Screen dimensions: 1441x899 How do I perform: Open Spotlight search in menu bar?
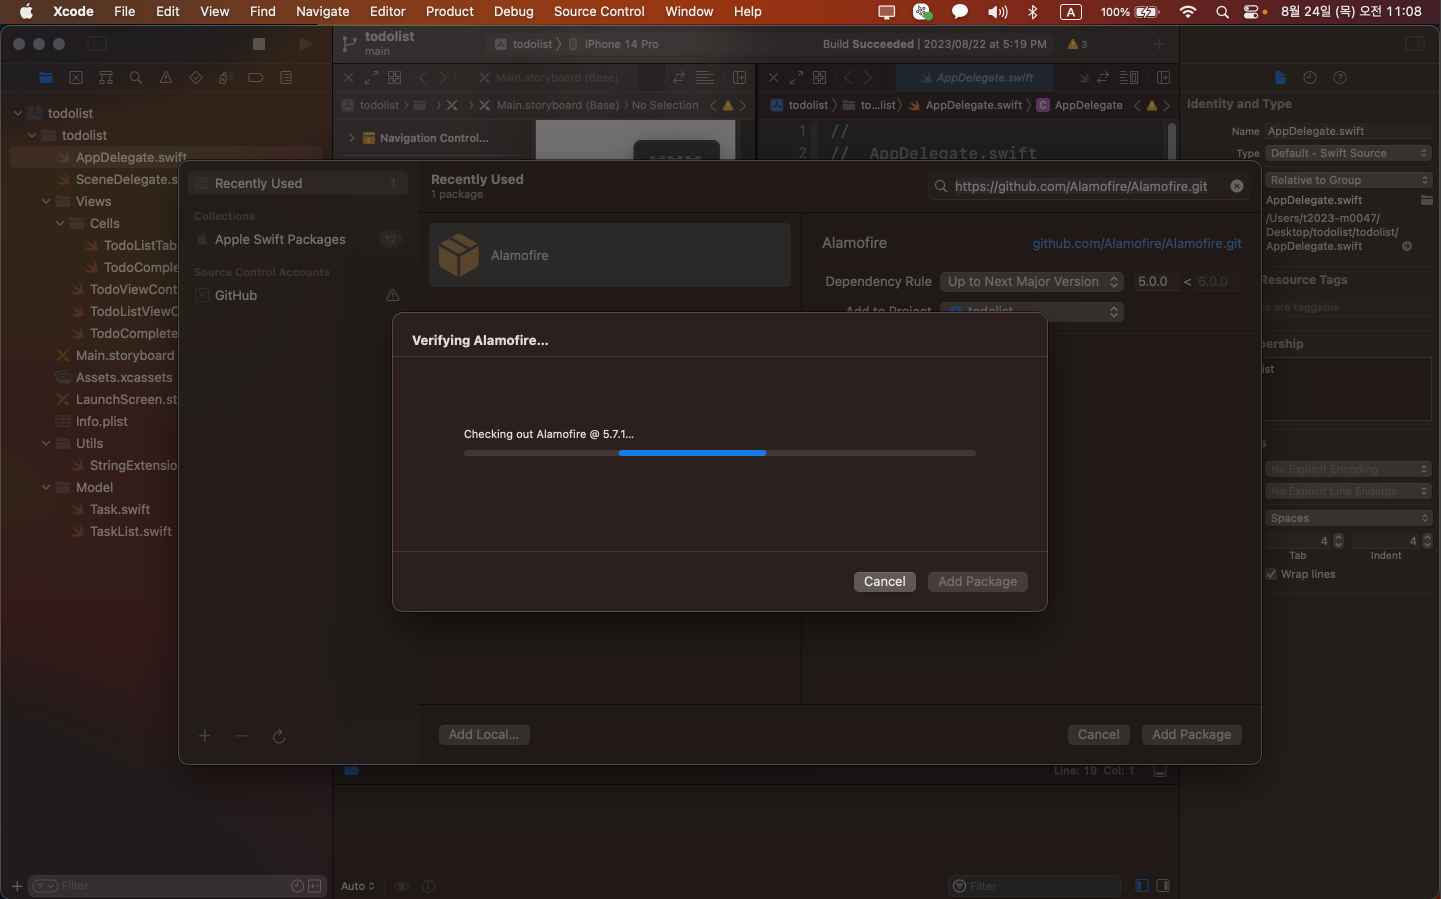(x=1222, y=12)
